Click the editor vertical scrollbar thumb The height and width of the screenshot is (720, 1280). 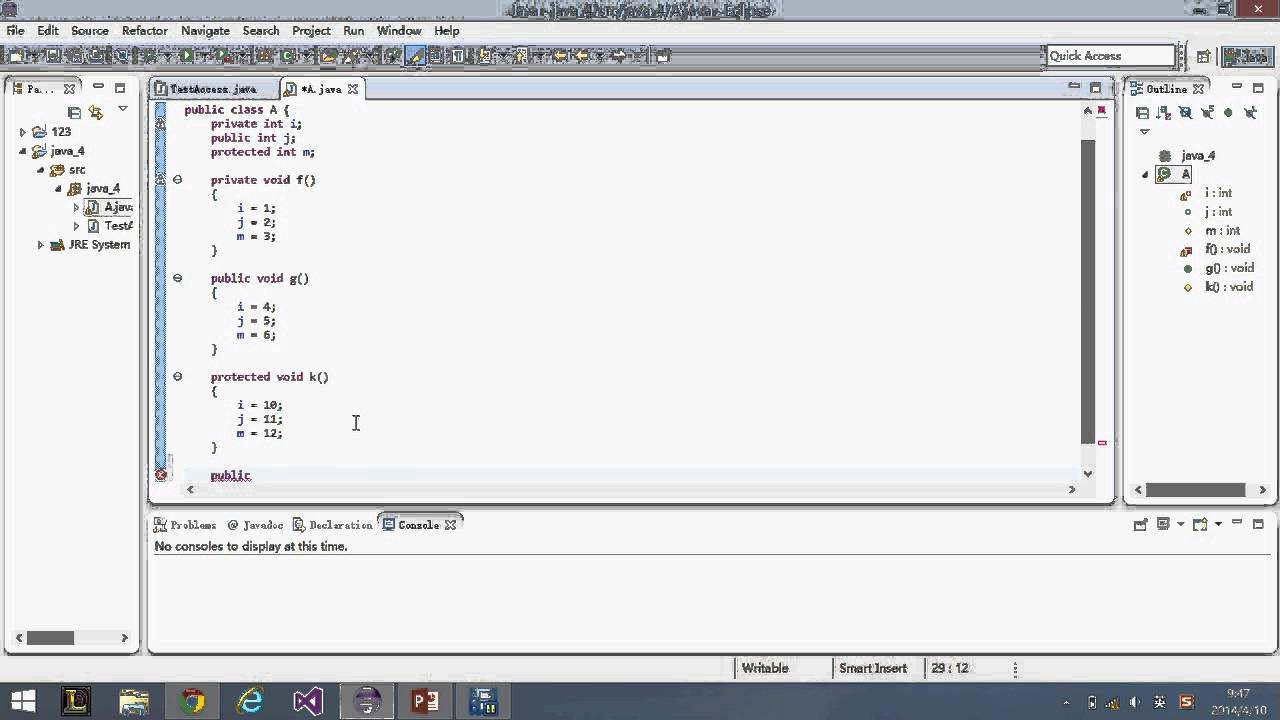click(x=1088, y=291)
